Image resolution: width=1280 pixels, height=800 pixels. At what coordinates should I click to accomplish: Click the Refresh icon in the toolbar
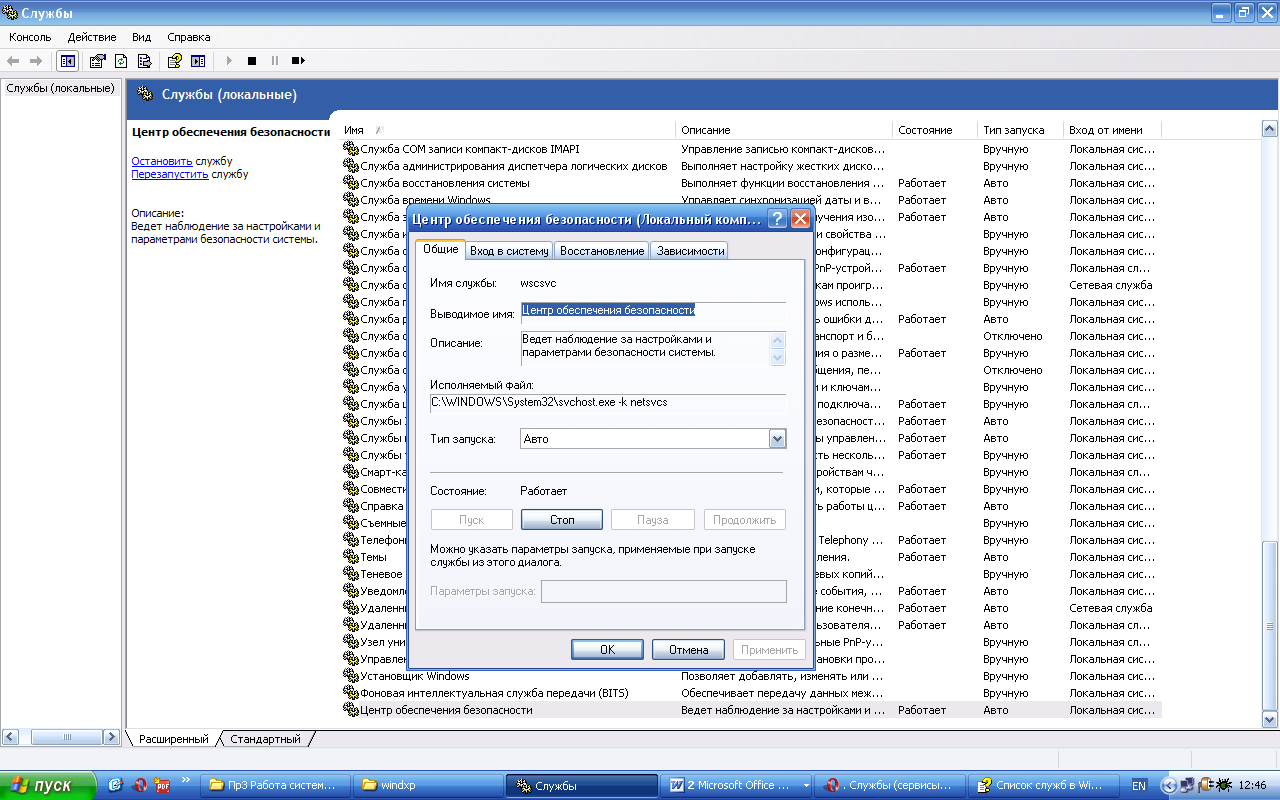coord(121,61)
